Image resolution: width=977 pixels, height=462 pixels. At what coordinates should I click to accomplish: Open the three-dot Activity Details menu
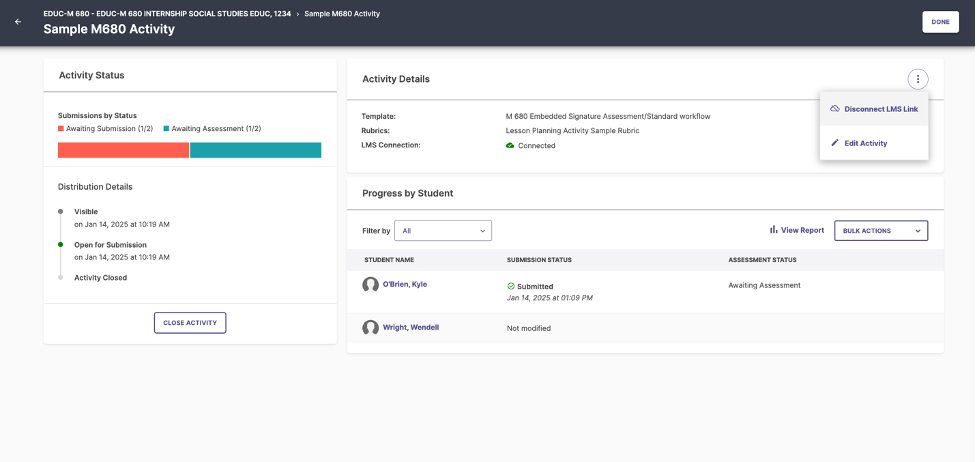[x=918, y=79]
